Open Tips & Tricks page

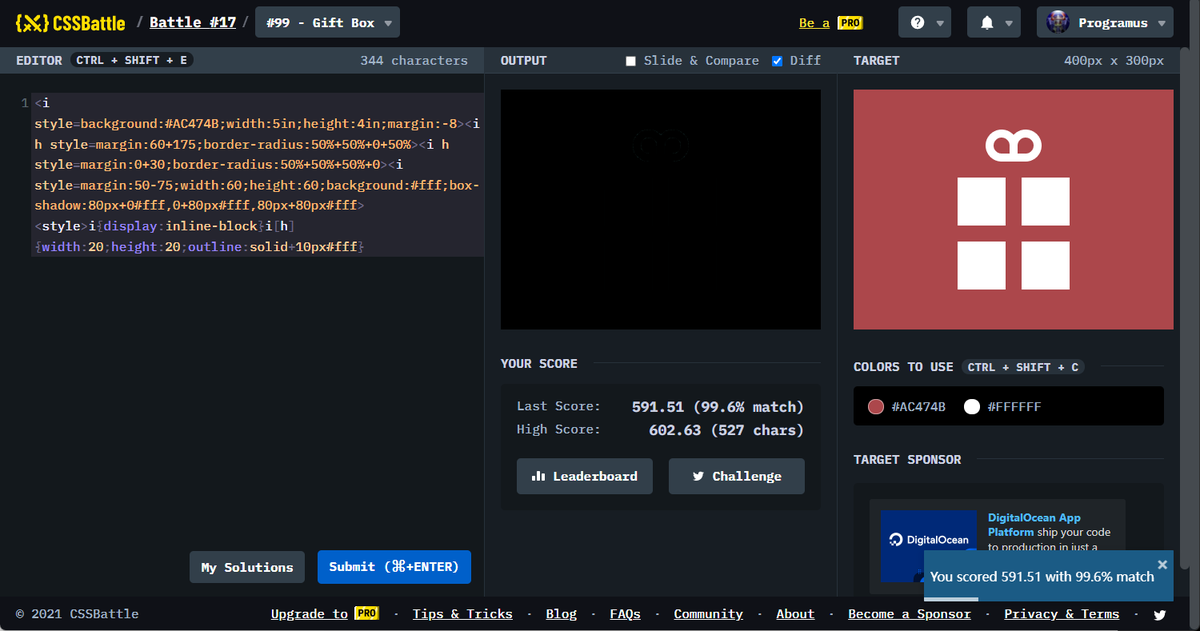462,614
